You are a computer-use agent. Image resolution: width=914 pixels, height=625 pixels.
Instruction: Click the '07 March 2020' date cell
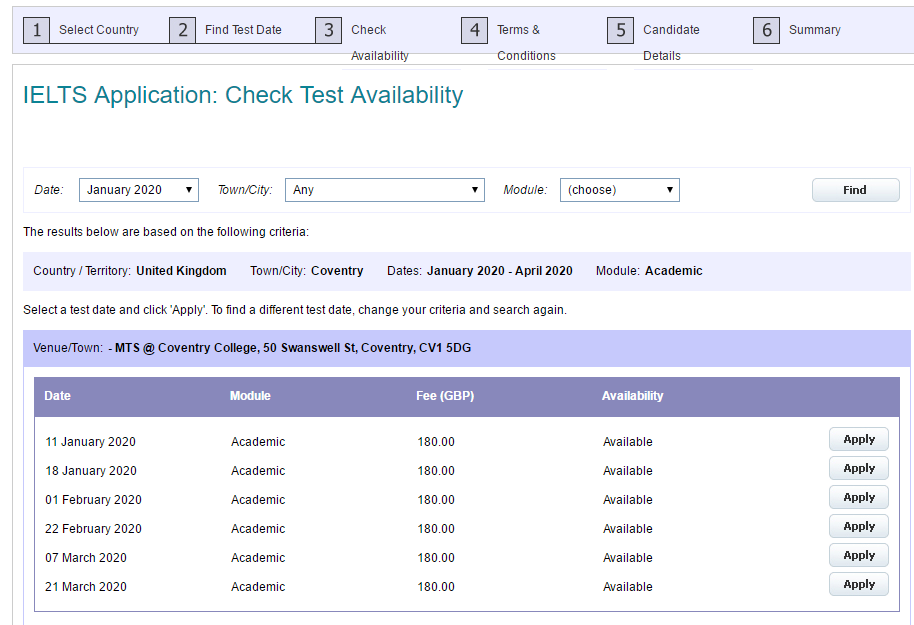click(x=86, y=558)
